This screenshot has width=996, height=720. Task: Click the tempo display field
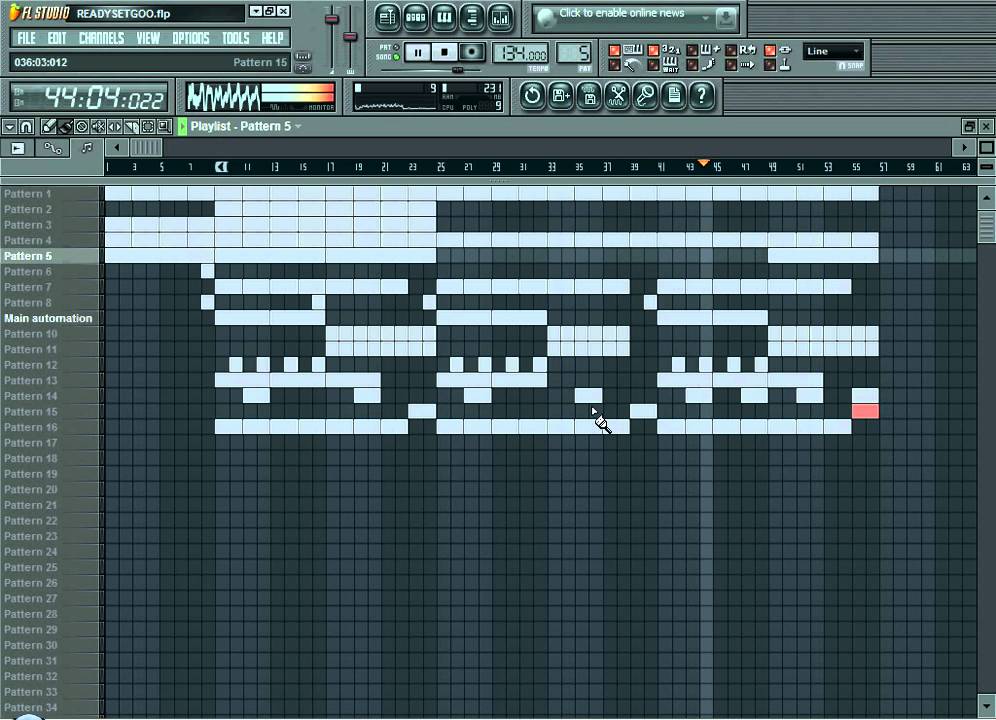pos(521,53)
